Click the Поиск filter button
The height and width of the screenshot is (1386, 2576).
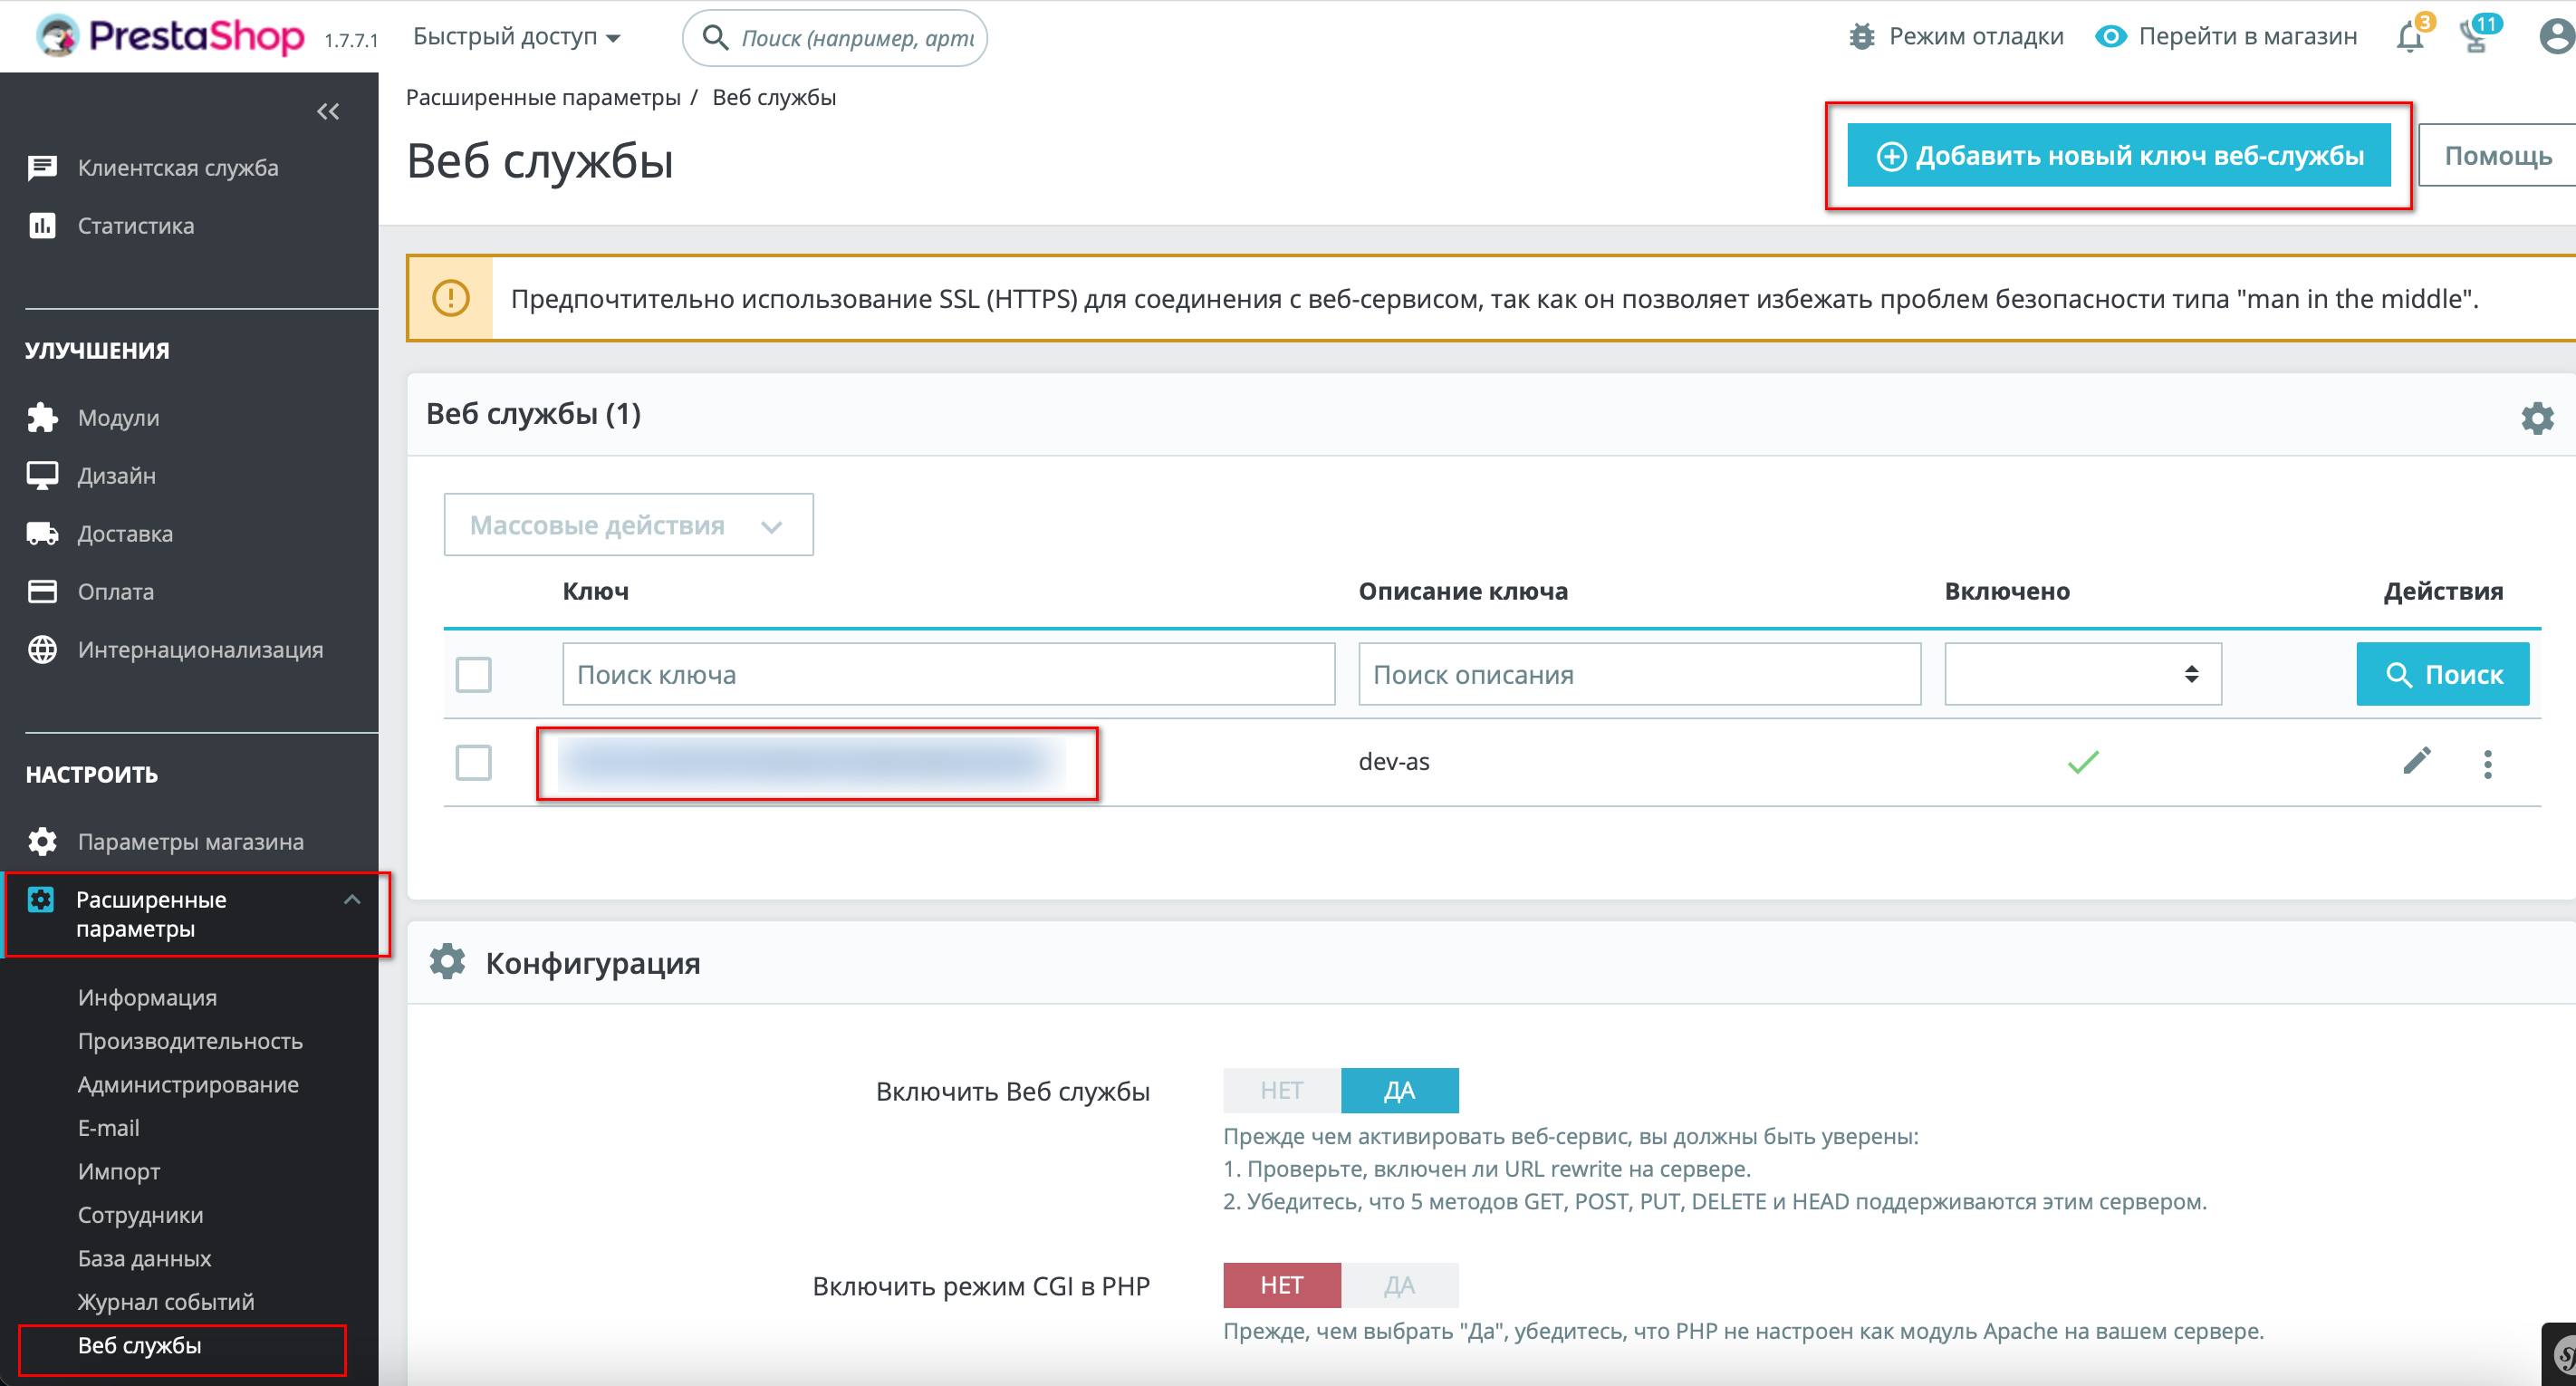pyautogui.click(x=2442, y=674)
